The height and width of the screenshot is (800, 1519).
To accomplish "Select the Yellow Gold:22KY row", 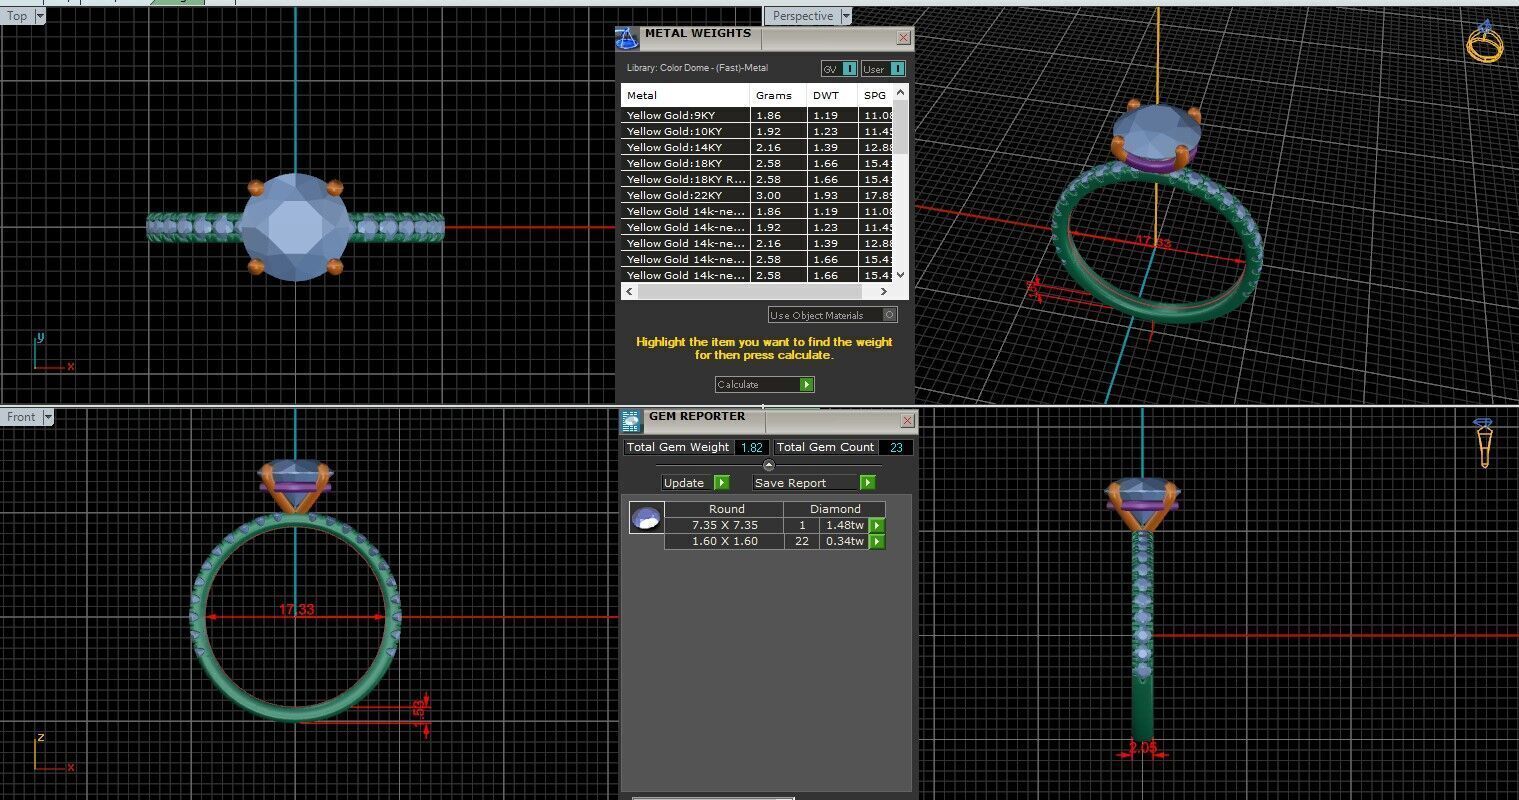I will [757, 196].
